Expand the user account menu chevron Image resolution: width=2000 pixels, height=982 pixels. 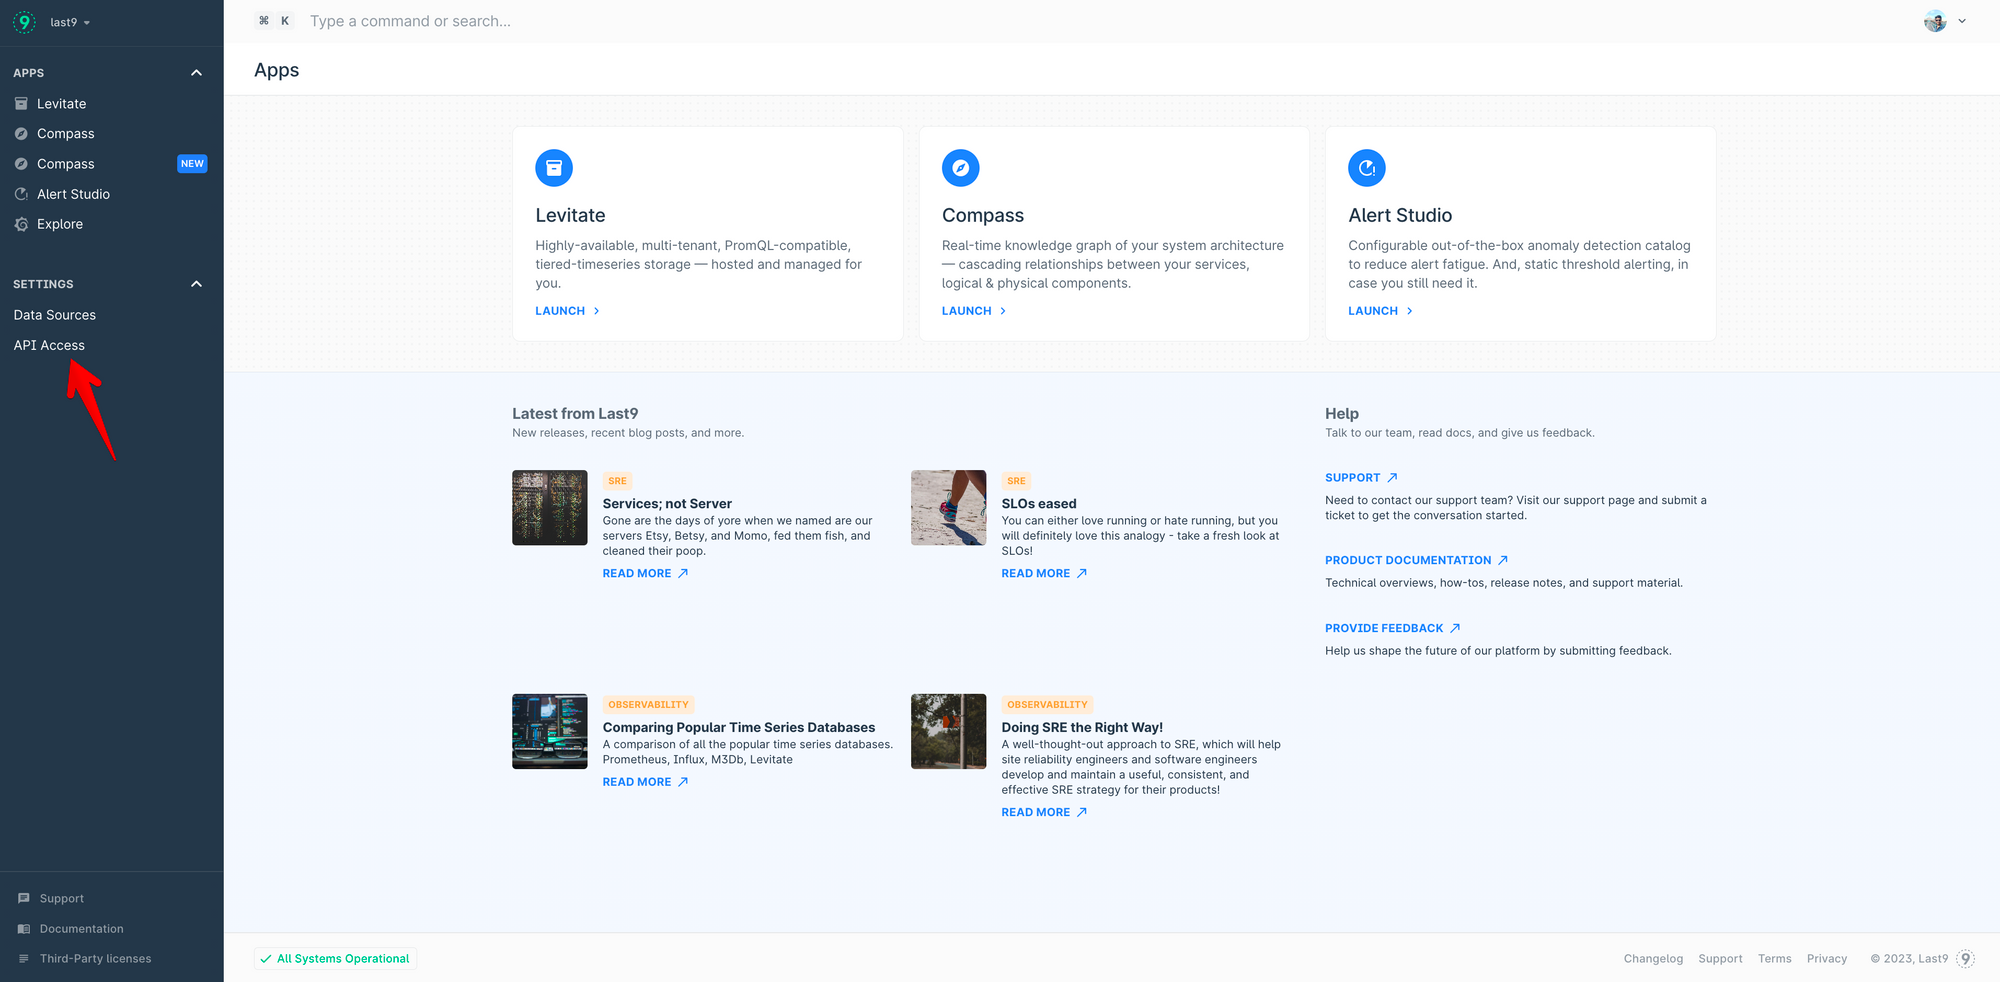pos(1962,21)
